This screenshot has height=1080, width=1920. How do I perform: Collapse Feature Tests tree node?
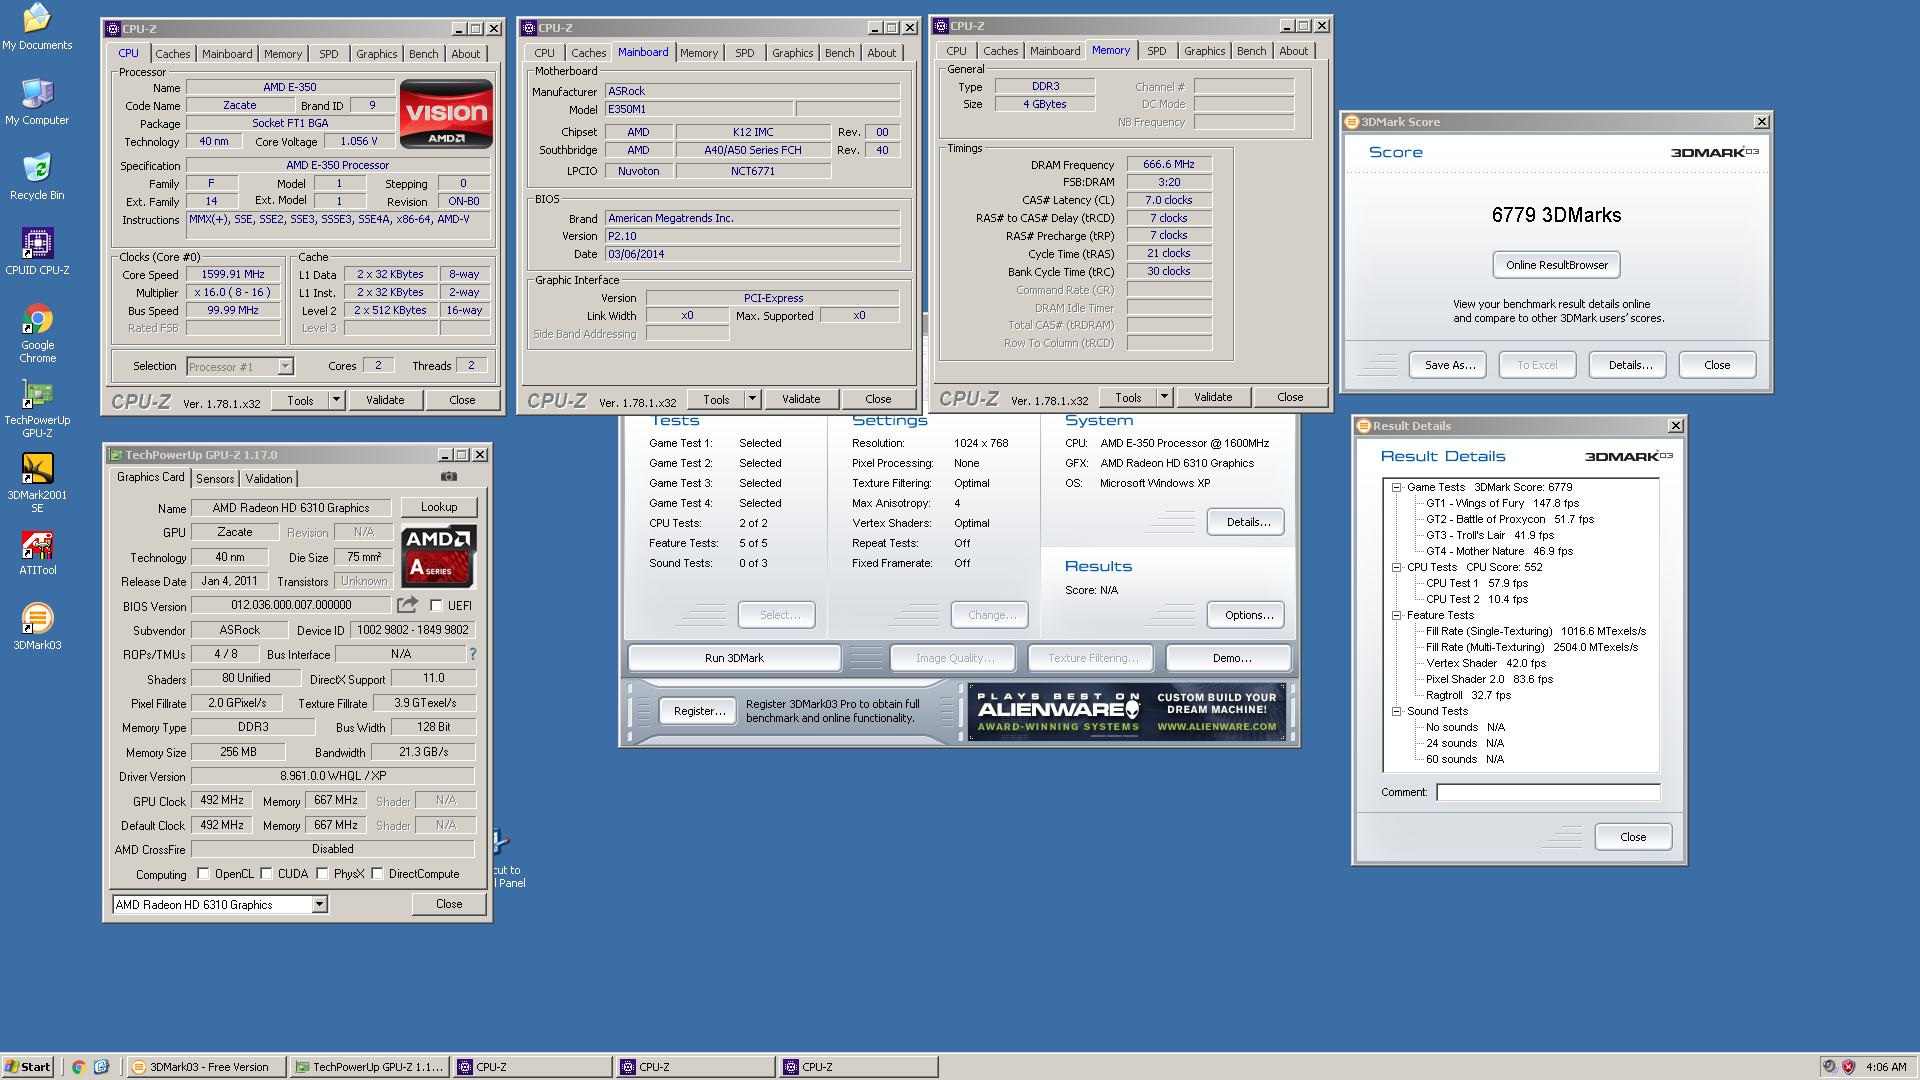click(x=1396, y=615)
